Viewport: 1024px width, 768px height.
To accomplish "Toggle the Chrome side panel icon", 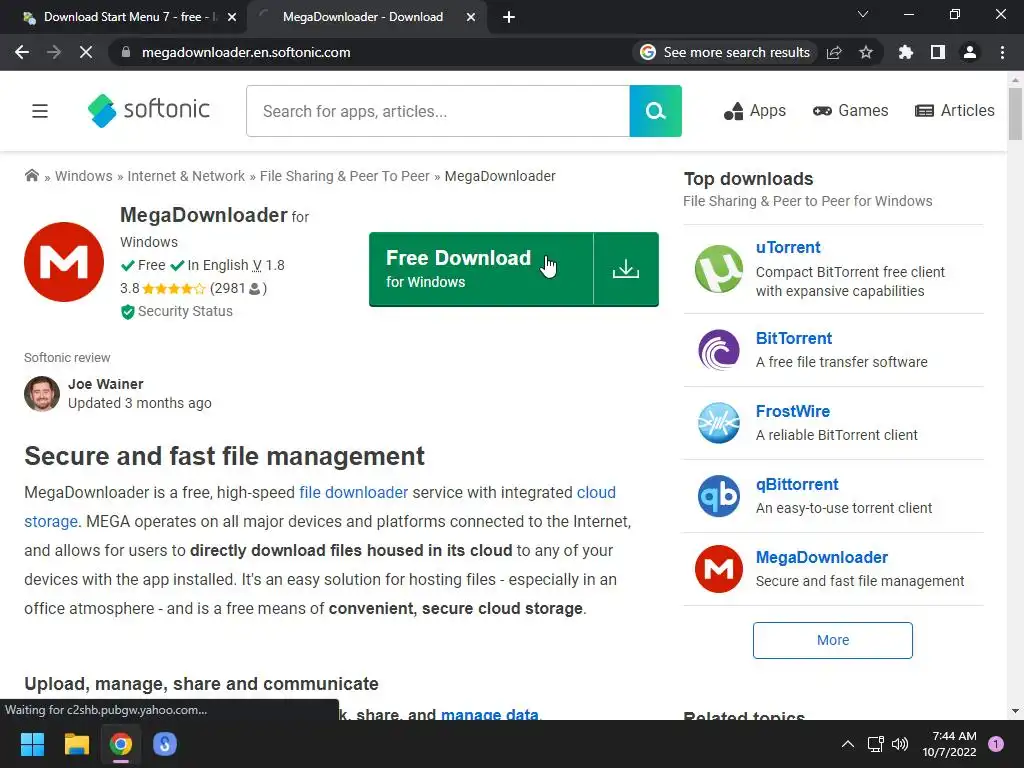I will pos(938,52).
